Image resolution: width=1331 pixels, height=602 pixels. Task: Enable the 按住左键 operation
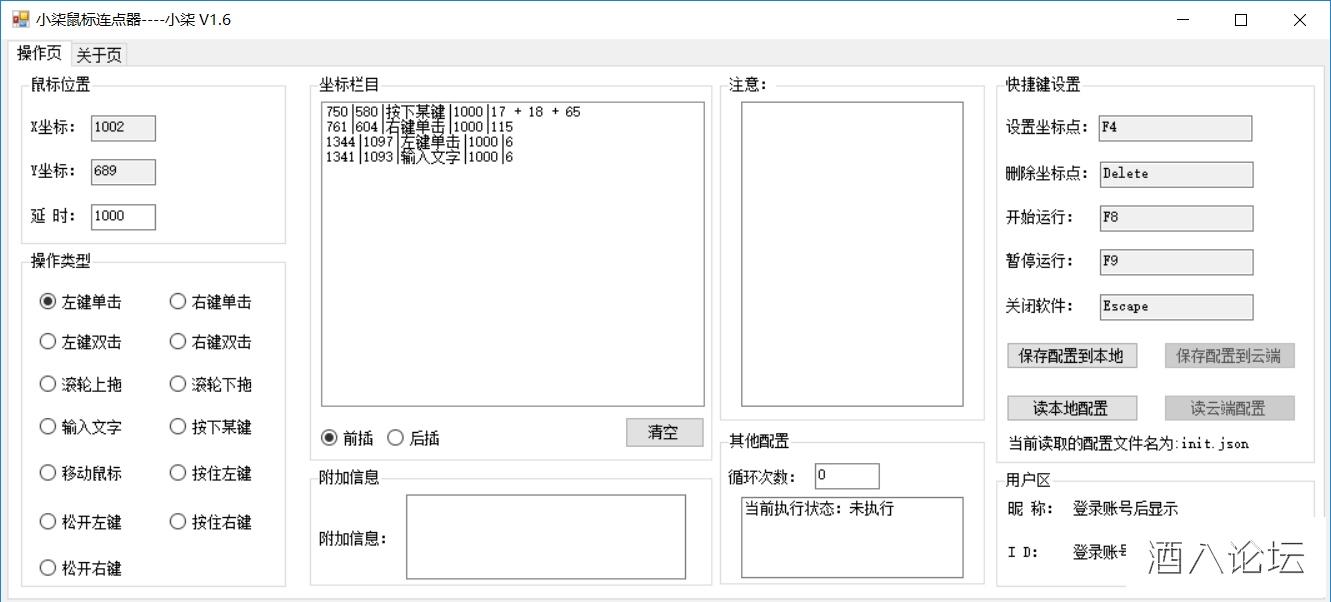pos(177,473)
